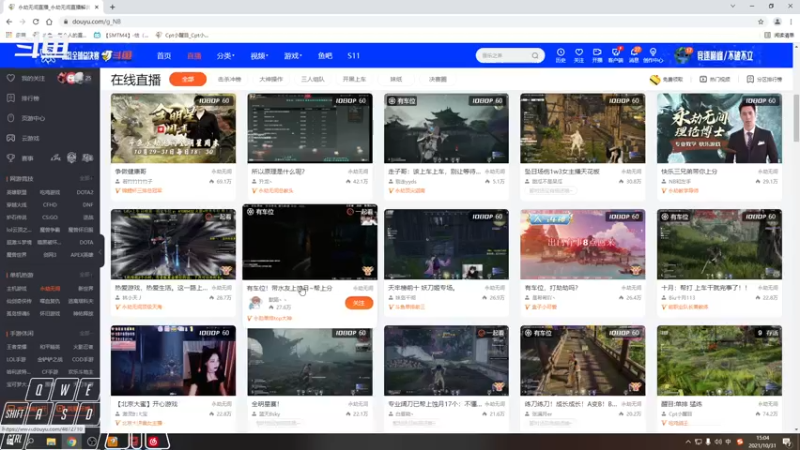Select the 大神操作 filter tab
Screen dimensions: 800x450
(x=271, y=79)
